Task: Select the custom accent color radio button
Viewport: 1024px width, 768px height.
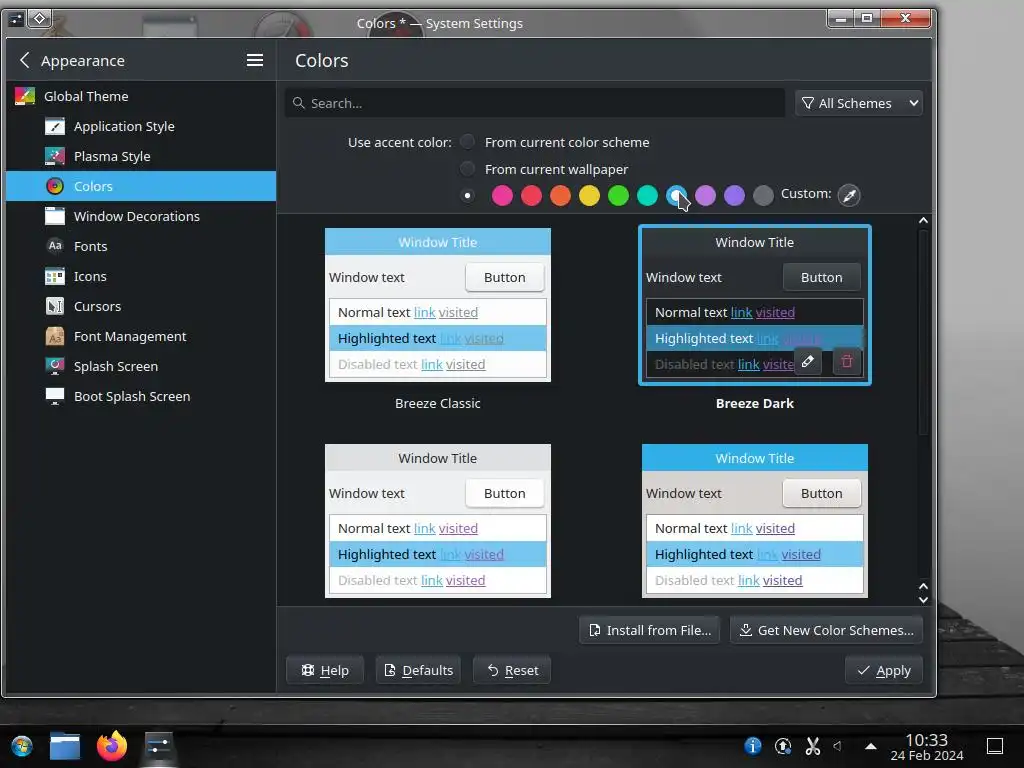Action: pyautogui.click(x=467, y=195)
